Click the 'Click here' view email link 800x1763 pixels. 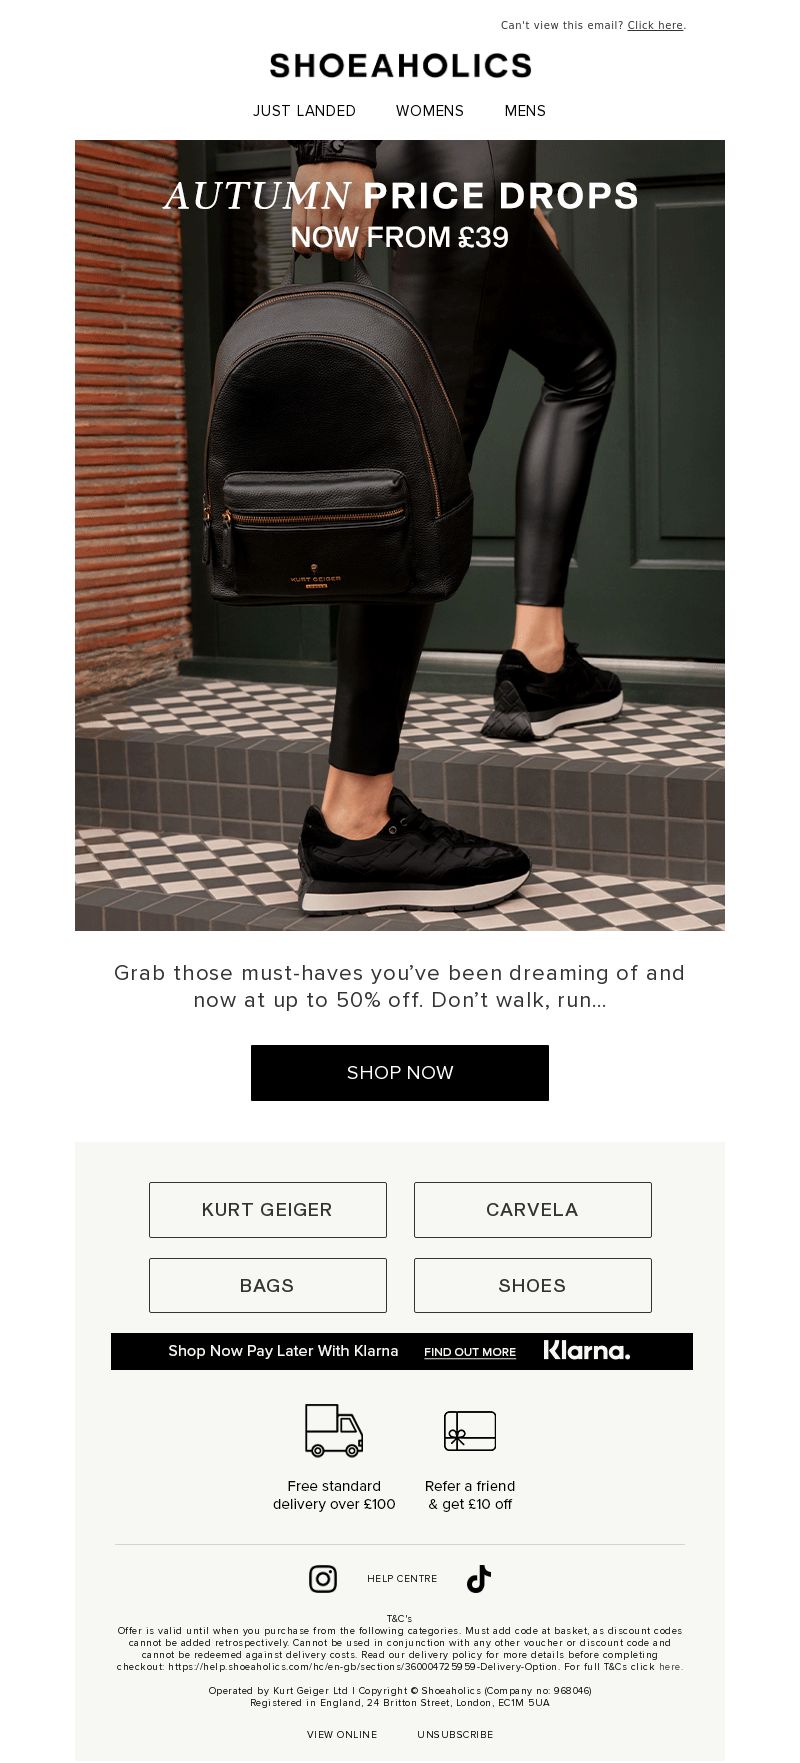pyautogui.click(x=655, y=26)
